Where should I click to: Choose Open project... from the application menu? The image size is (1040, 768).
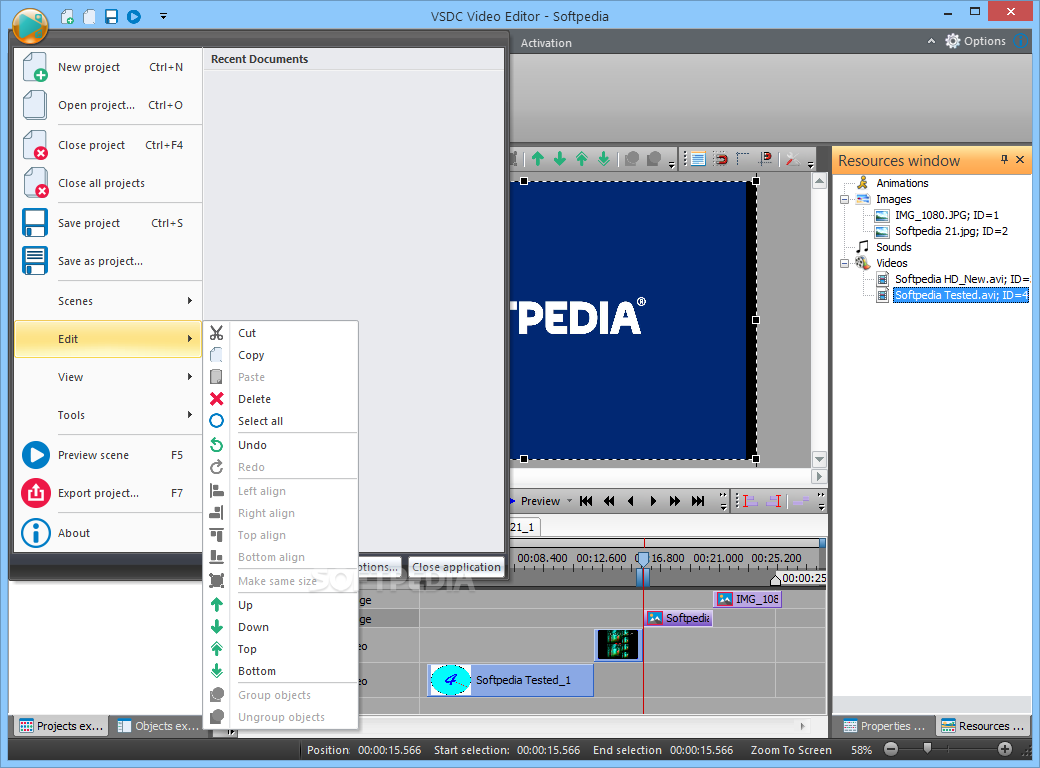(x=108, y=105)
